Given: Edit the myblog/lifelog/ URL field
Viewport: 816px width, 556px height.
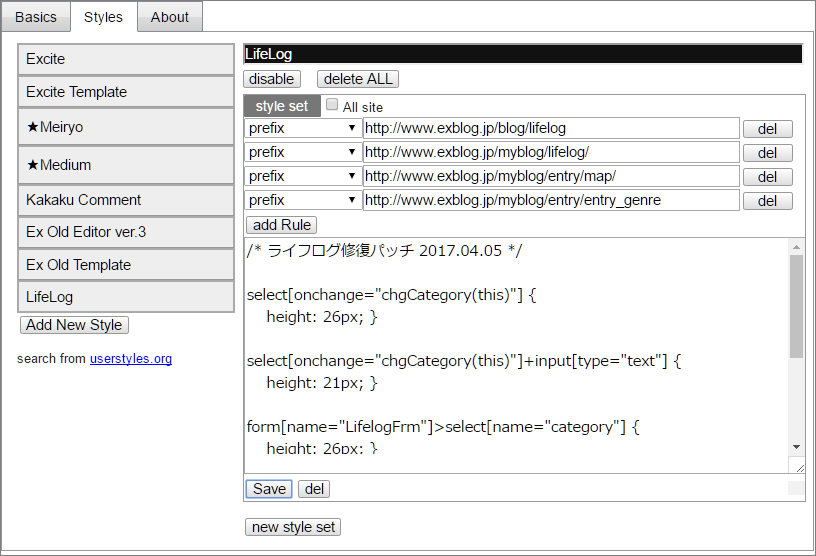Looking at the screenshot, I should pyautogui.click(x=551, y=152).
